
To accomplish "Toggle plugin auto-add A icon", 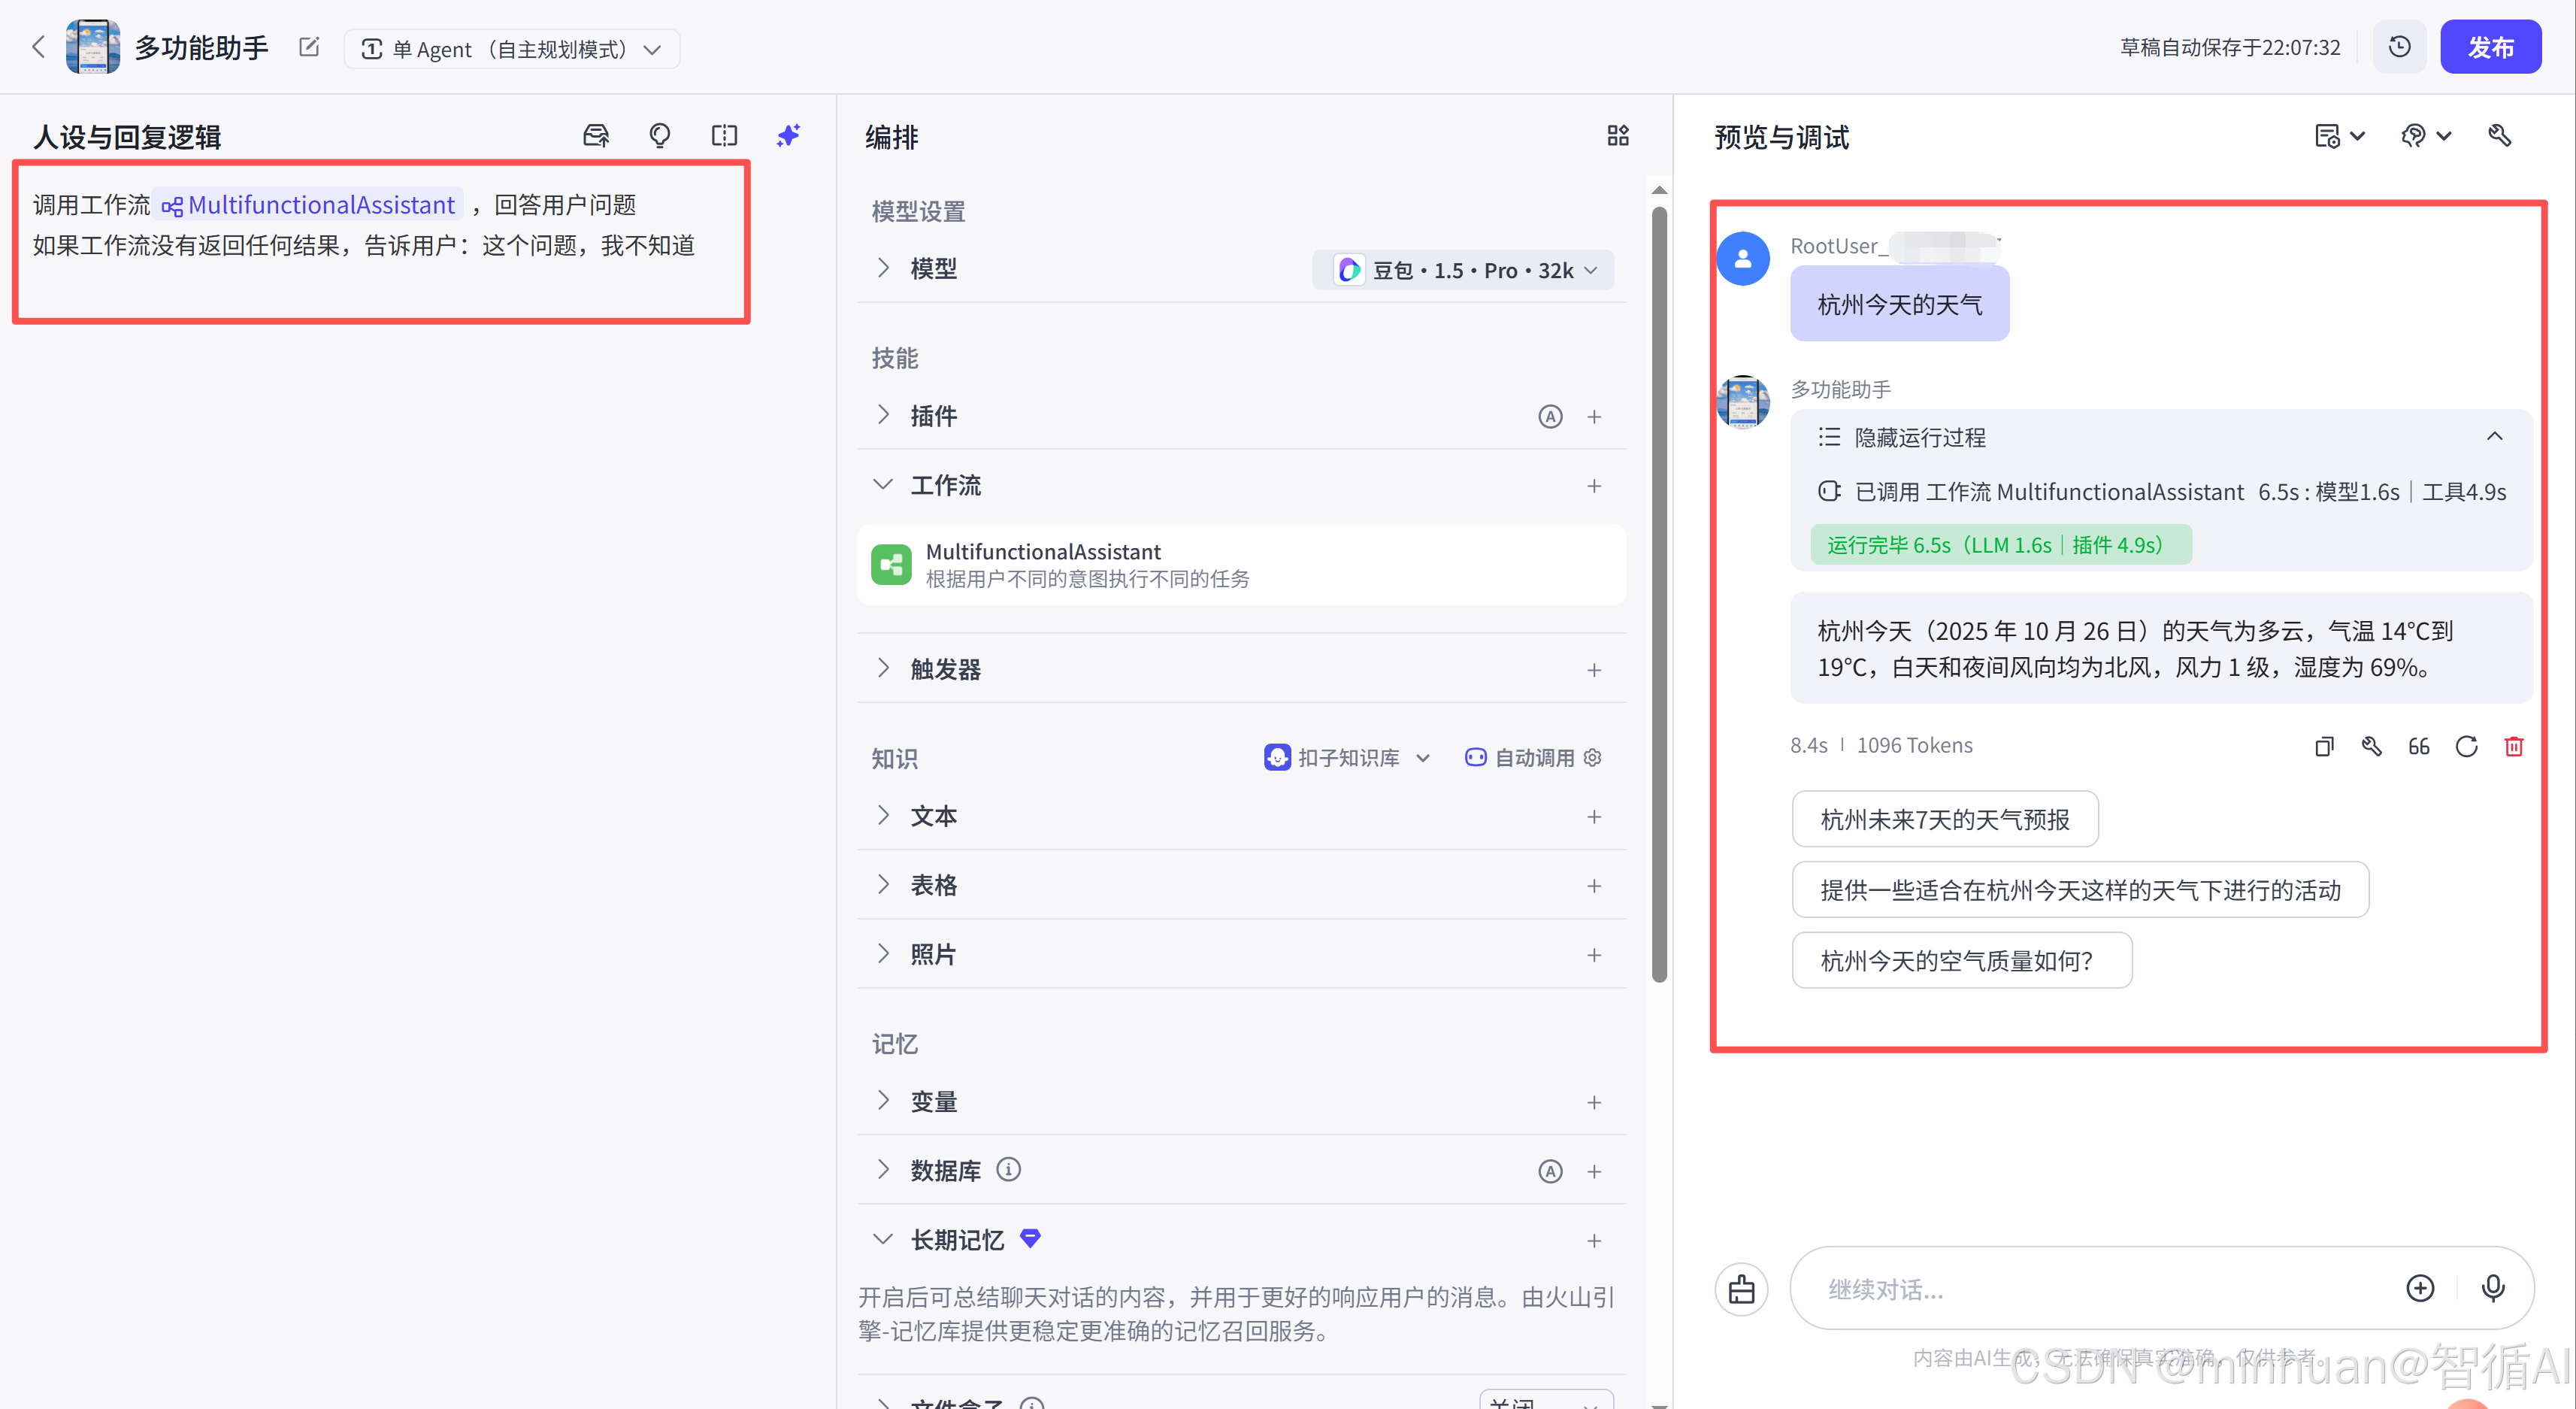I will click(1550, 417).
